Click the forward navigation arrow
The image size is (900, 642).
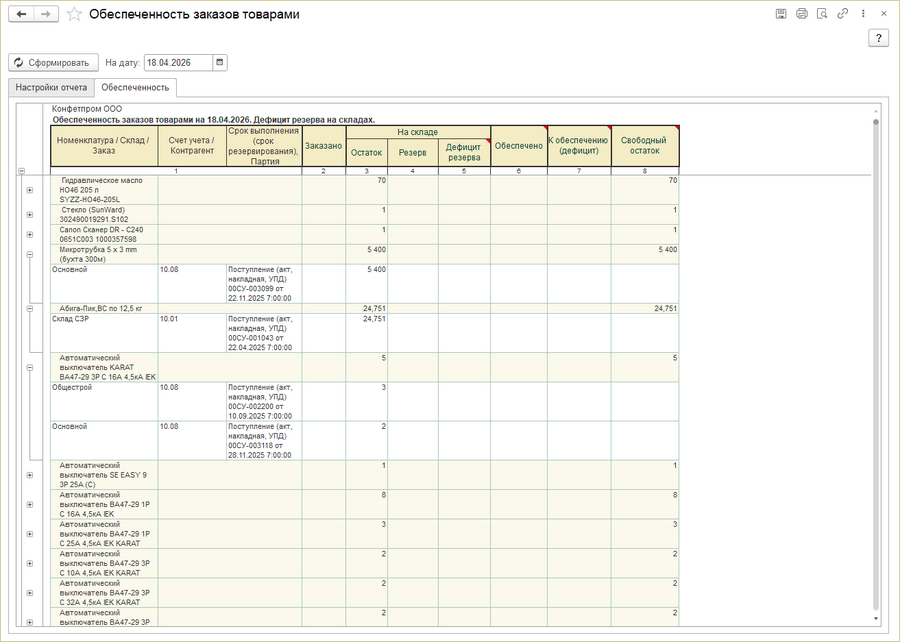[45, 15]
